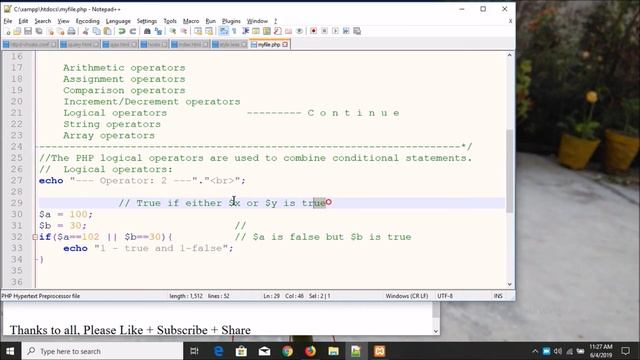The image size is (640, 360).
Task: Toggle synchronized vertical scrolling button
Action: (198, 31)
